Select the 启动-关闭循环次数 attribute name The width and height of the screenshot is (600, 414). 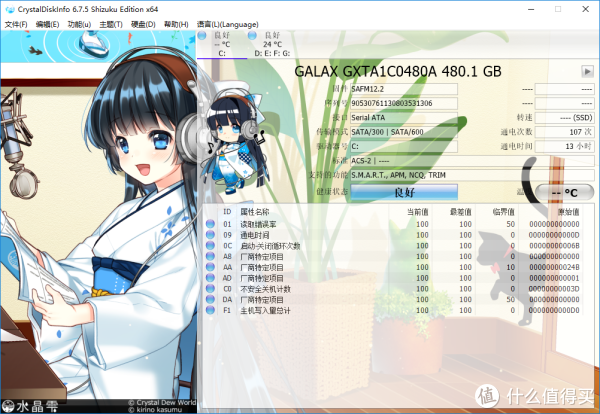click(x=270, y=246)
